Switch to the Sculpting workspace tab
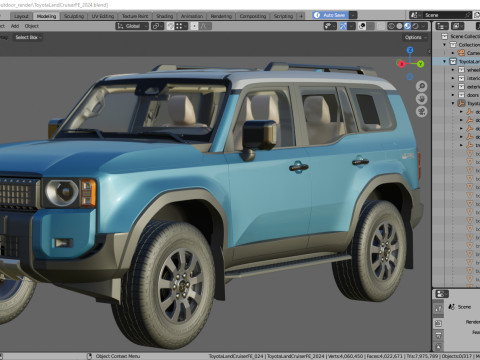480x360 pixels. coord(74,16)
